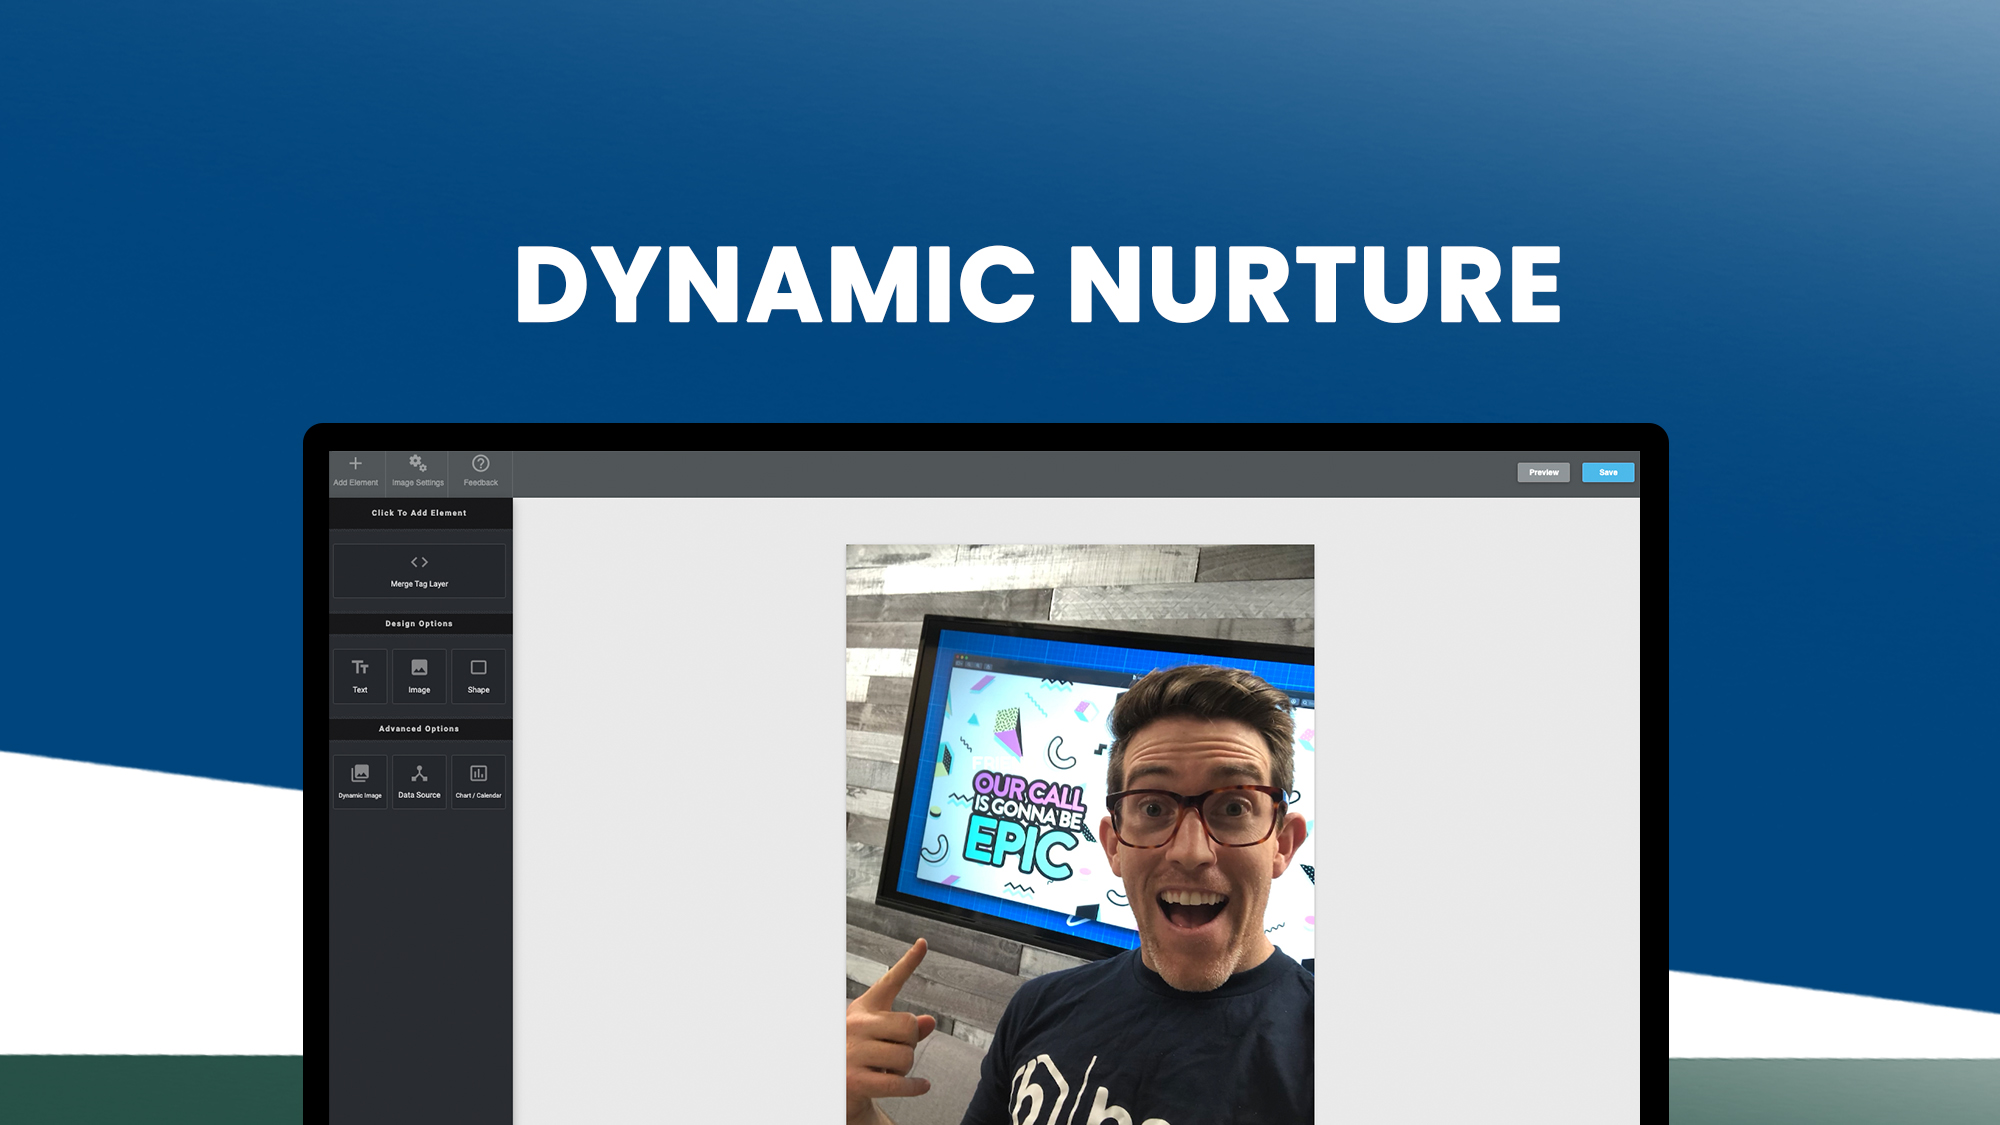Image resolution: width=2000 pixels, height=1125 pixels.
Task: Select the Image element tool
Action: coord(419,676)
